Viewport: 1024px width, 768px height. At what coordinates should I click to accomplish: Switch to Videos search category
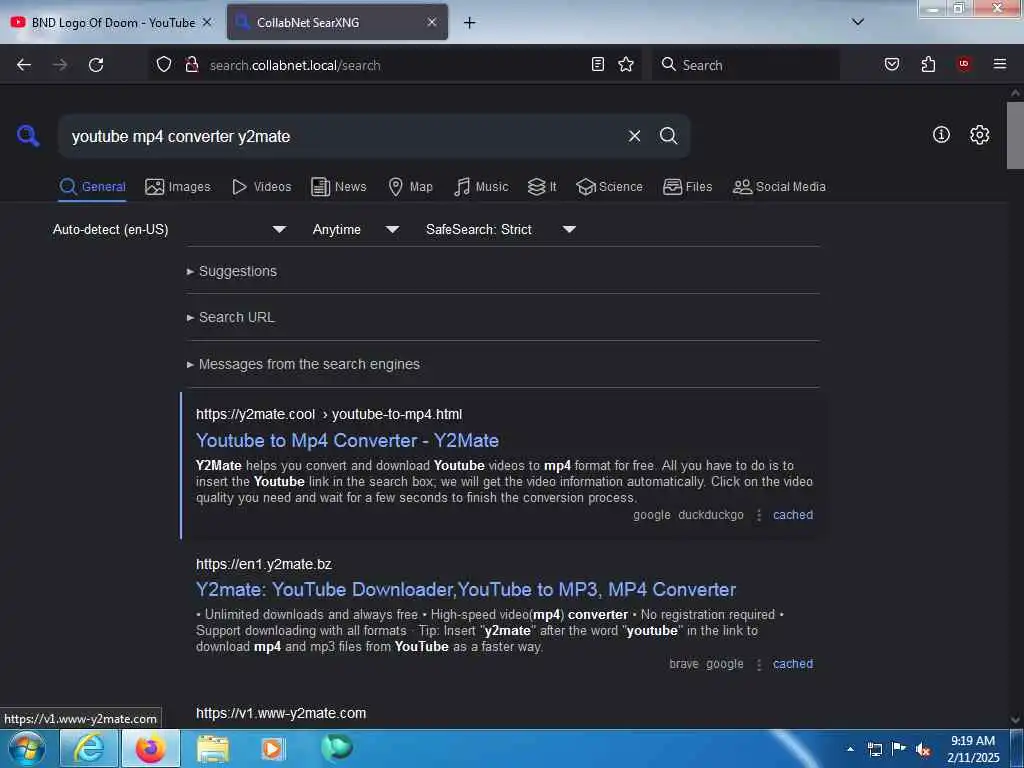(262, 187)
